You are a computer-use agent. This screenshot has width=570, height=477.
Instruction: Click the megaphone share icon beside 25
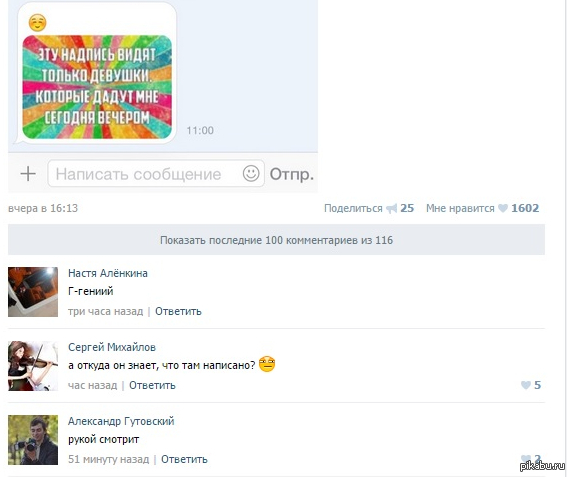(x=392, y=208)
